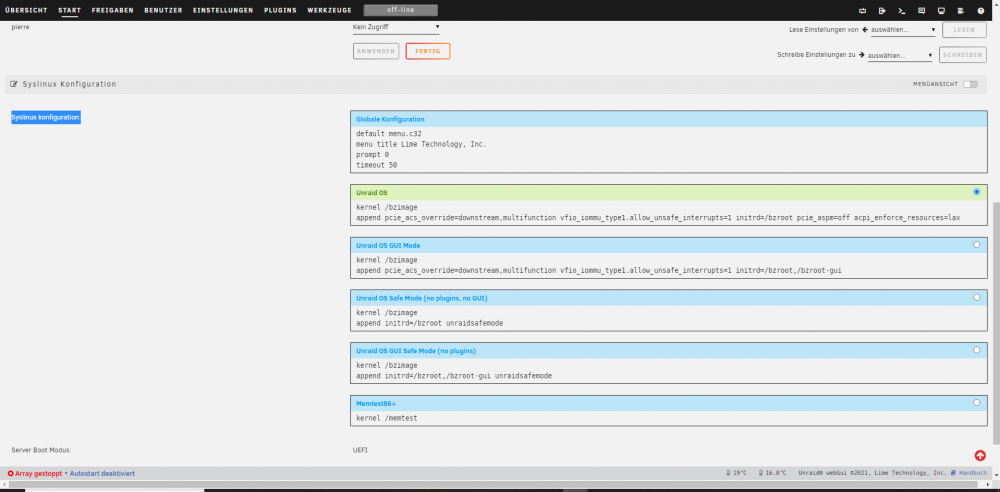Viewport: 1000px width, 492px height.
Task: Open the feedback speech-bubble icon
Action: [922, 10]
